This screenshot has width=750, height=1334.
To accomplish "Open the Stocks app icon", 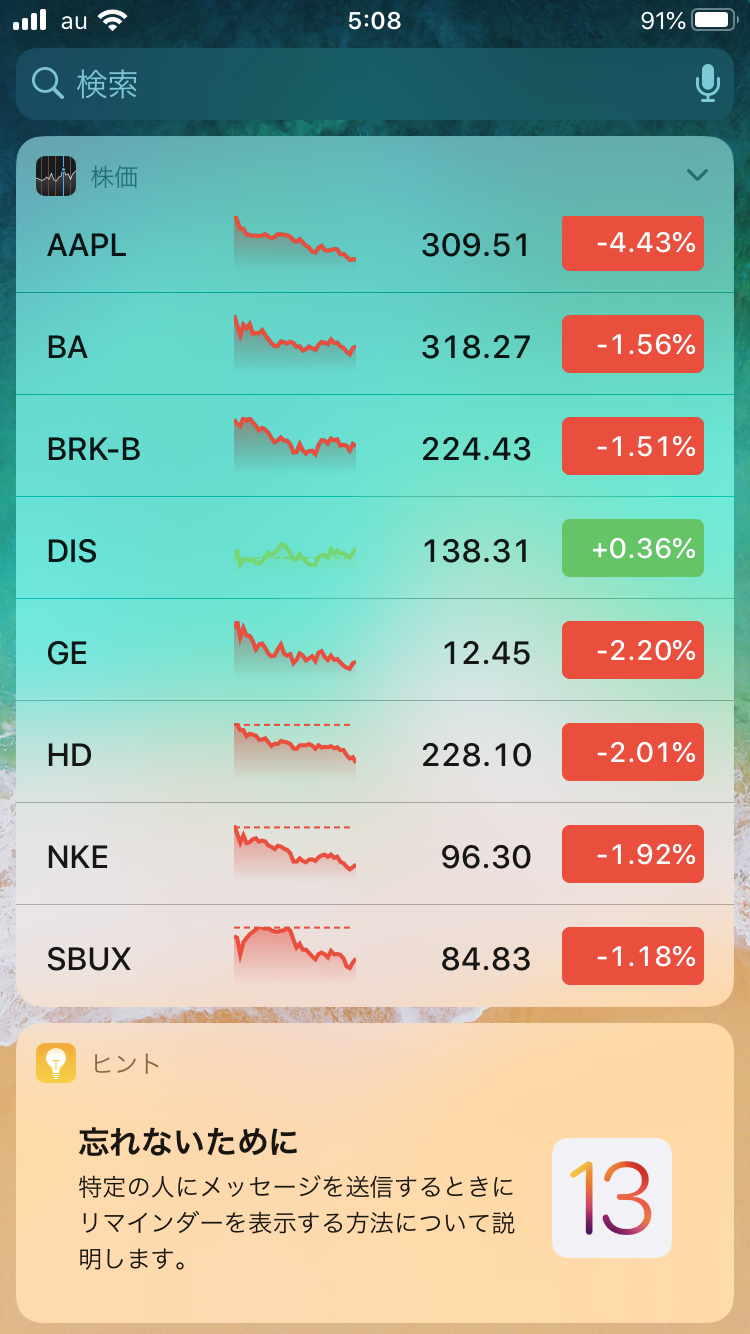I will [56, 176].
